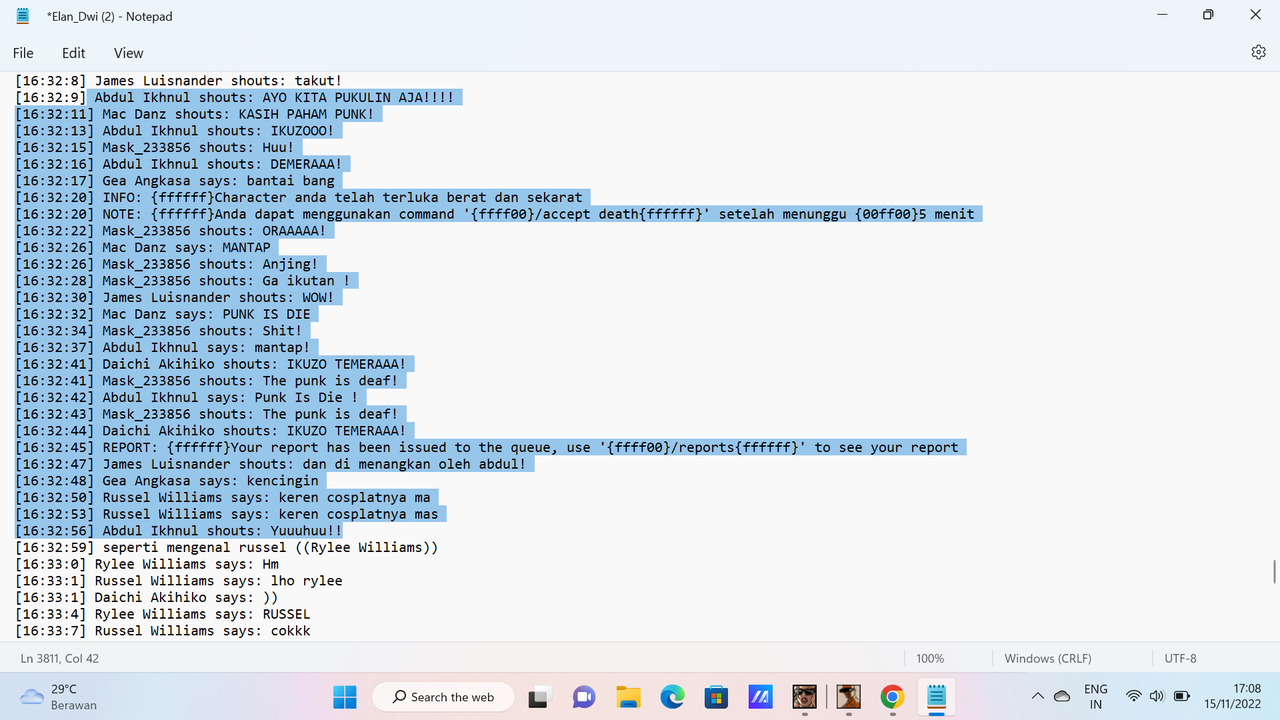Click line 'Gea Angkasa says: bantai bang'
The height and width of the screenshot is (720, 1280).
click(174, 180)
